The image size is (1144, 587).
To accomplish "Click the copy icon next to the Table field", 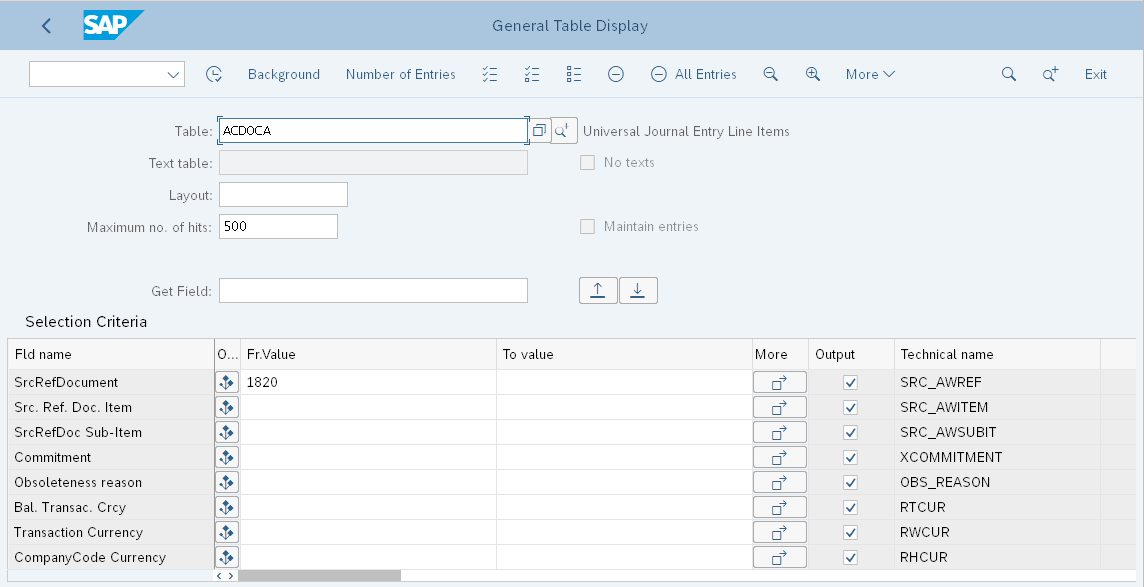I will 539,130.
